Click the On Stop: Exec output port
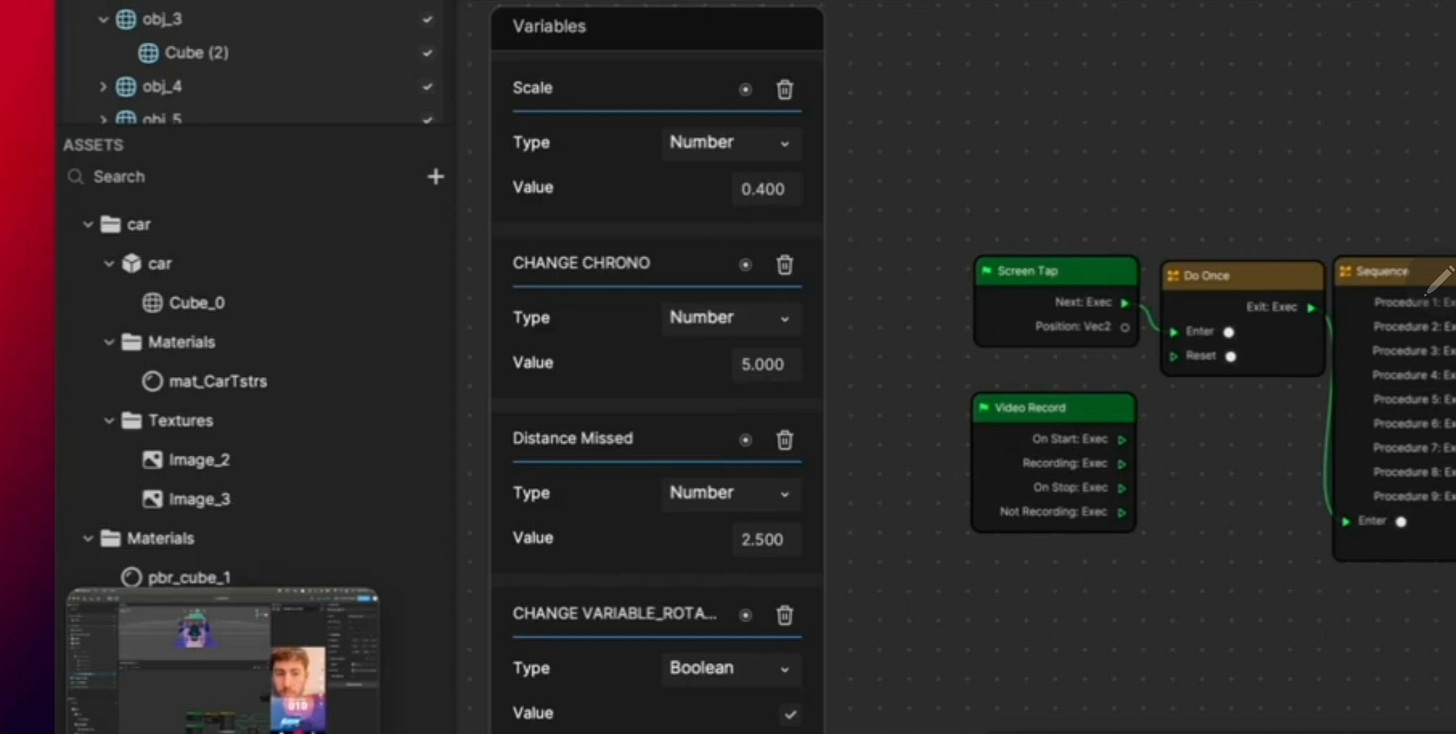The image size is (1456, 734). [1122, 488]
